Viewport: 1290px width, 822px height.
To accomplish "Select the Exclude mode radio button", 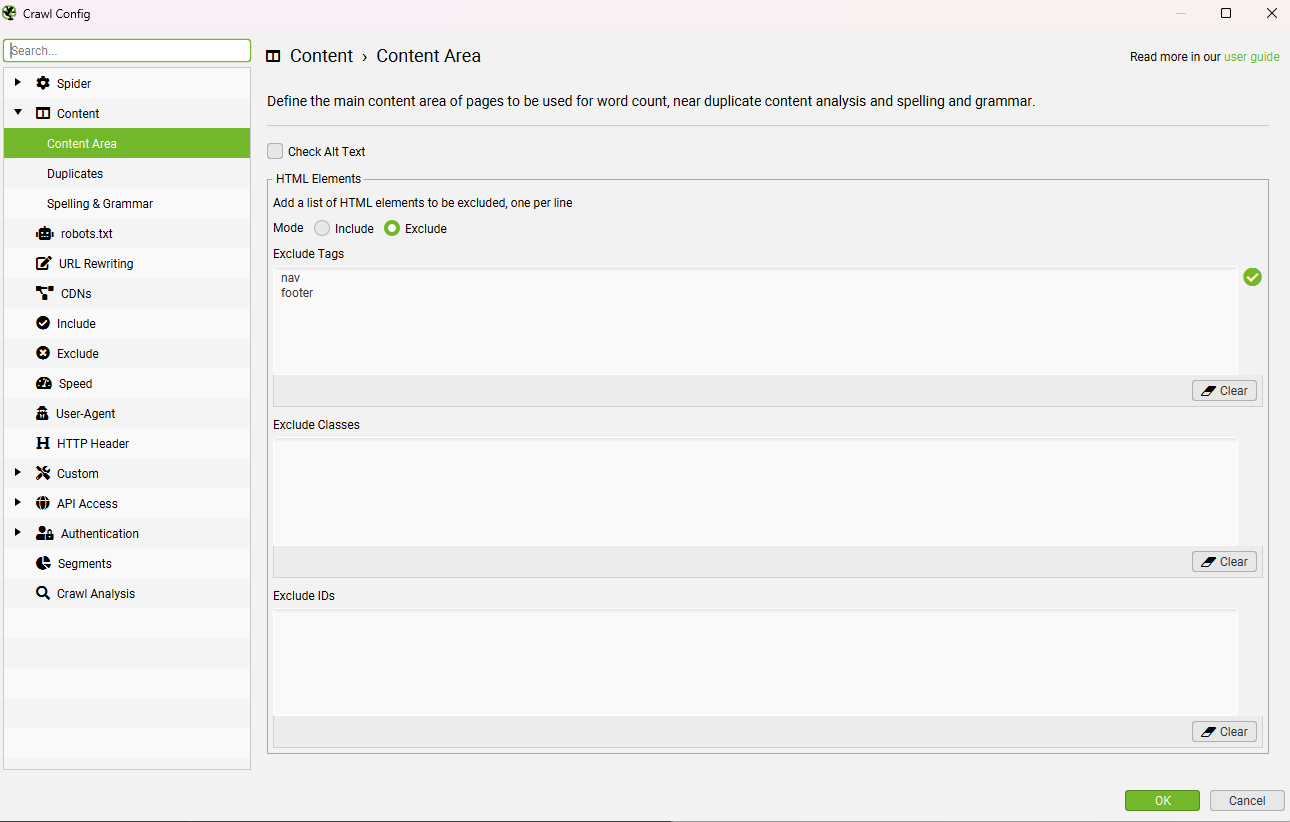I will pos(392,229).
